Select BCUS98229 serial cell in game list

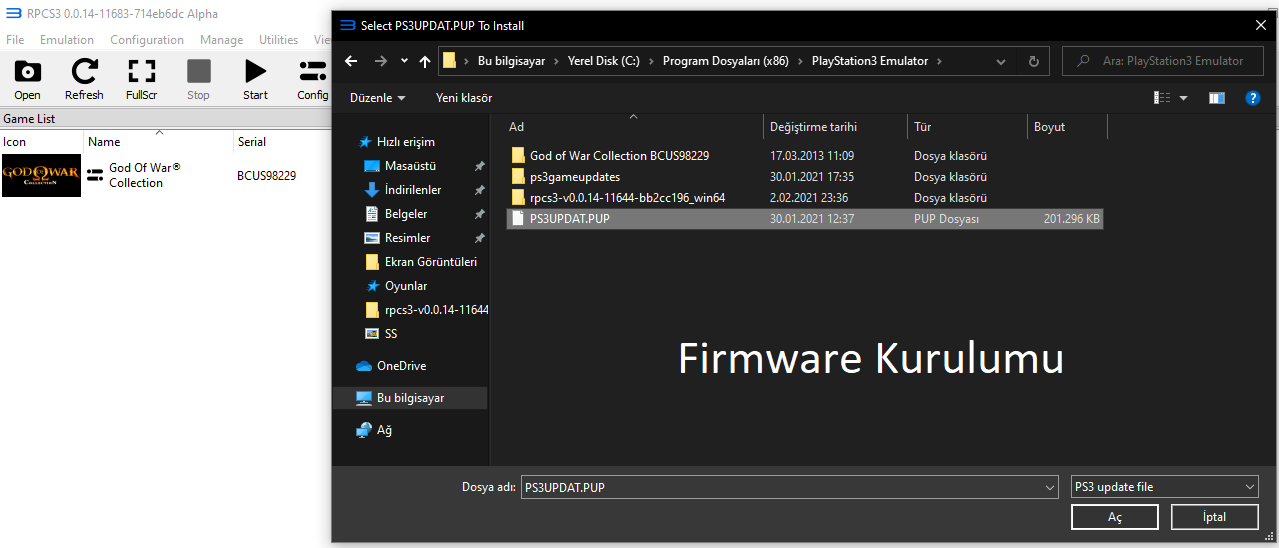pyautogui.click(x=266, y=176)
